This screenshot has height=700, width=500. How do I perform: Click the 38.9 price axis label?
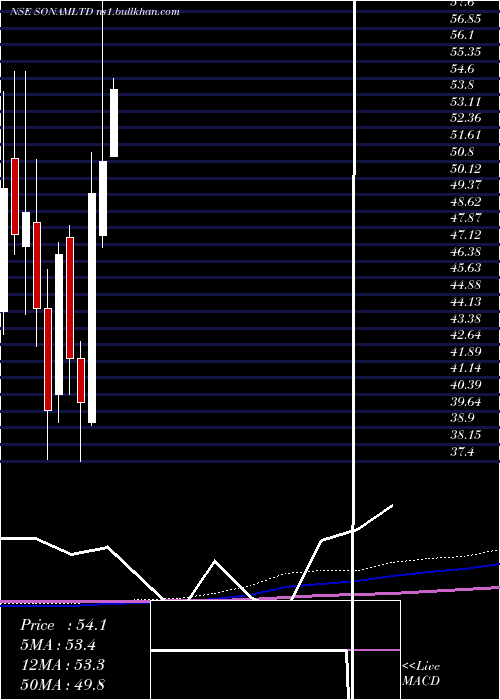[462, 418]
